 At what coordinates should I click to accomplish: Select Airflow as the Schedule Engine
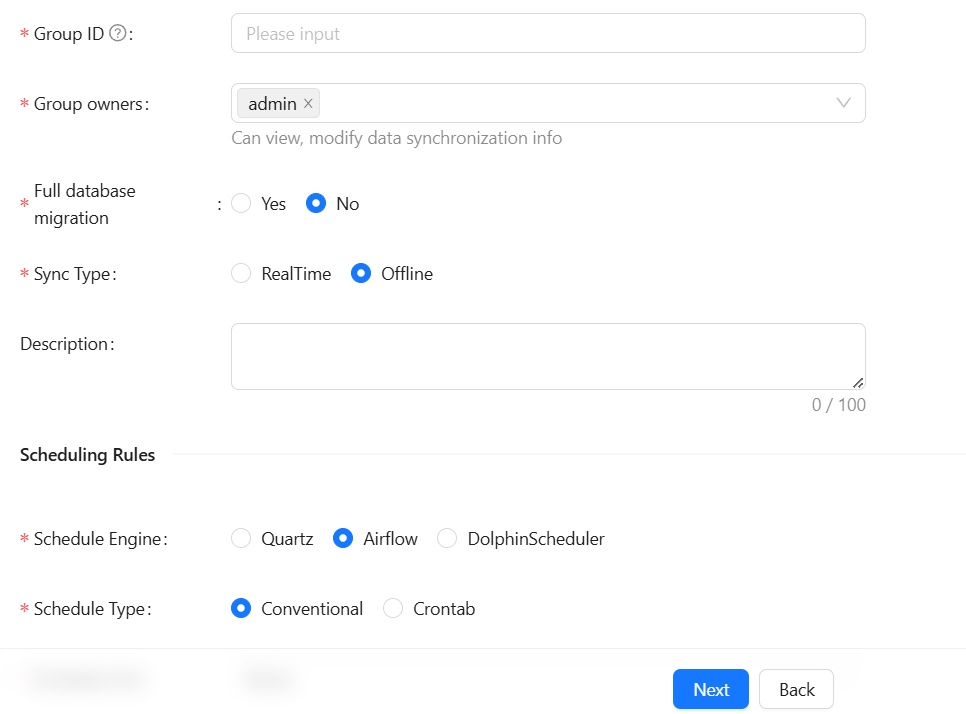tap(343, 539)
